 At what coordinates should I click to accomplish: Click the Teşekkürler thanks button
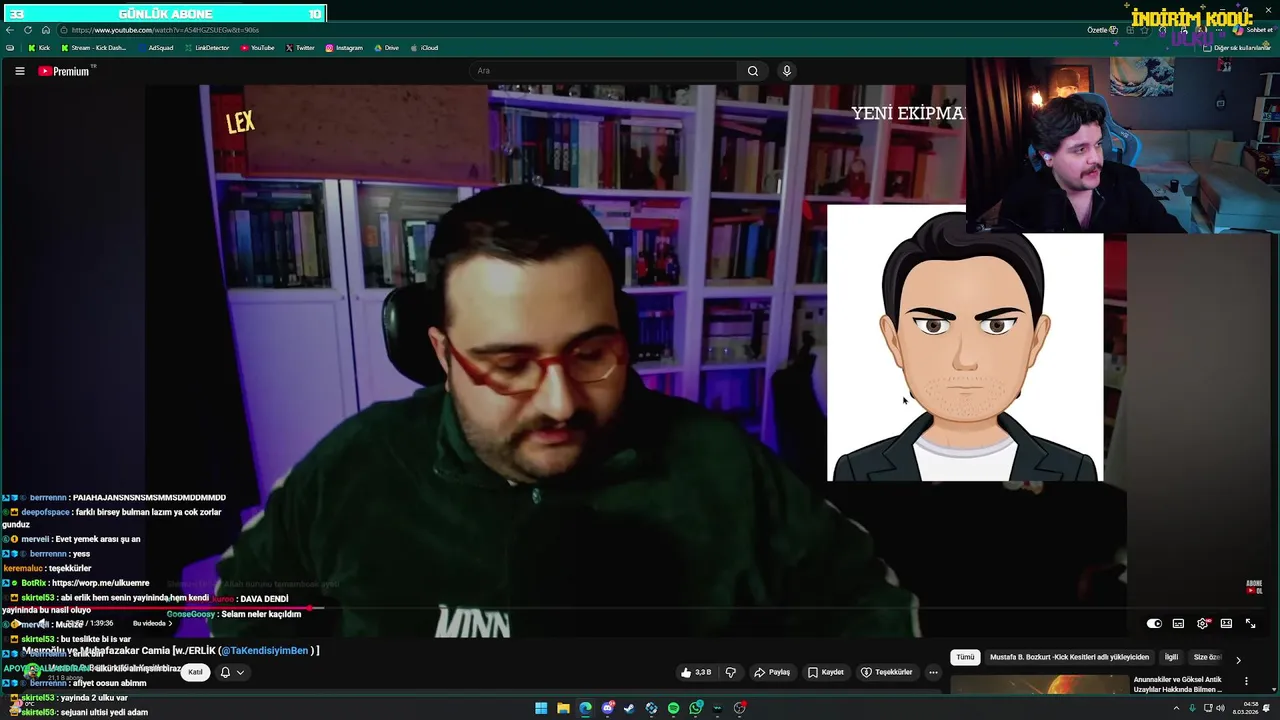886,672
